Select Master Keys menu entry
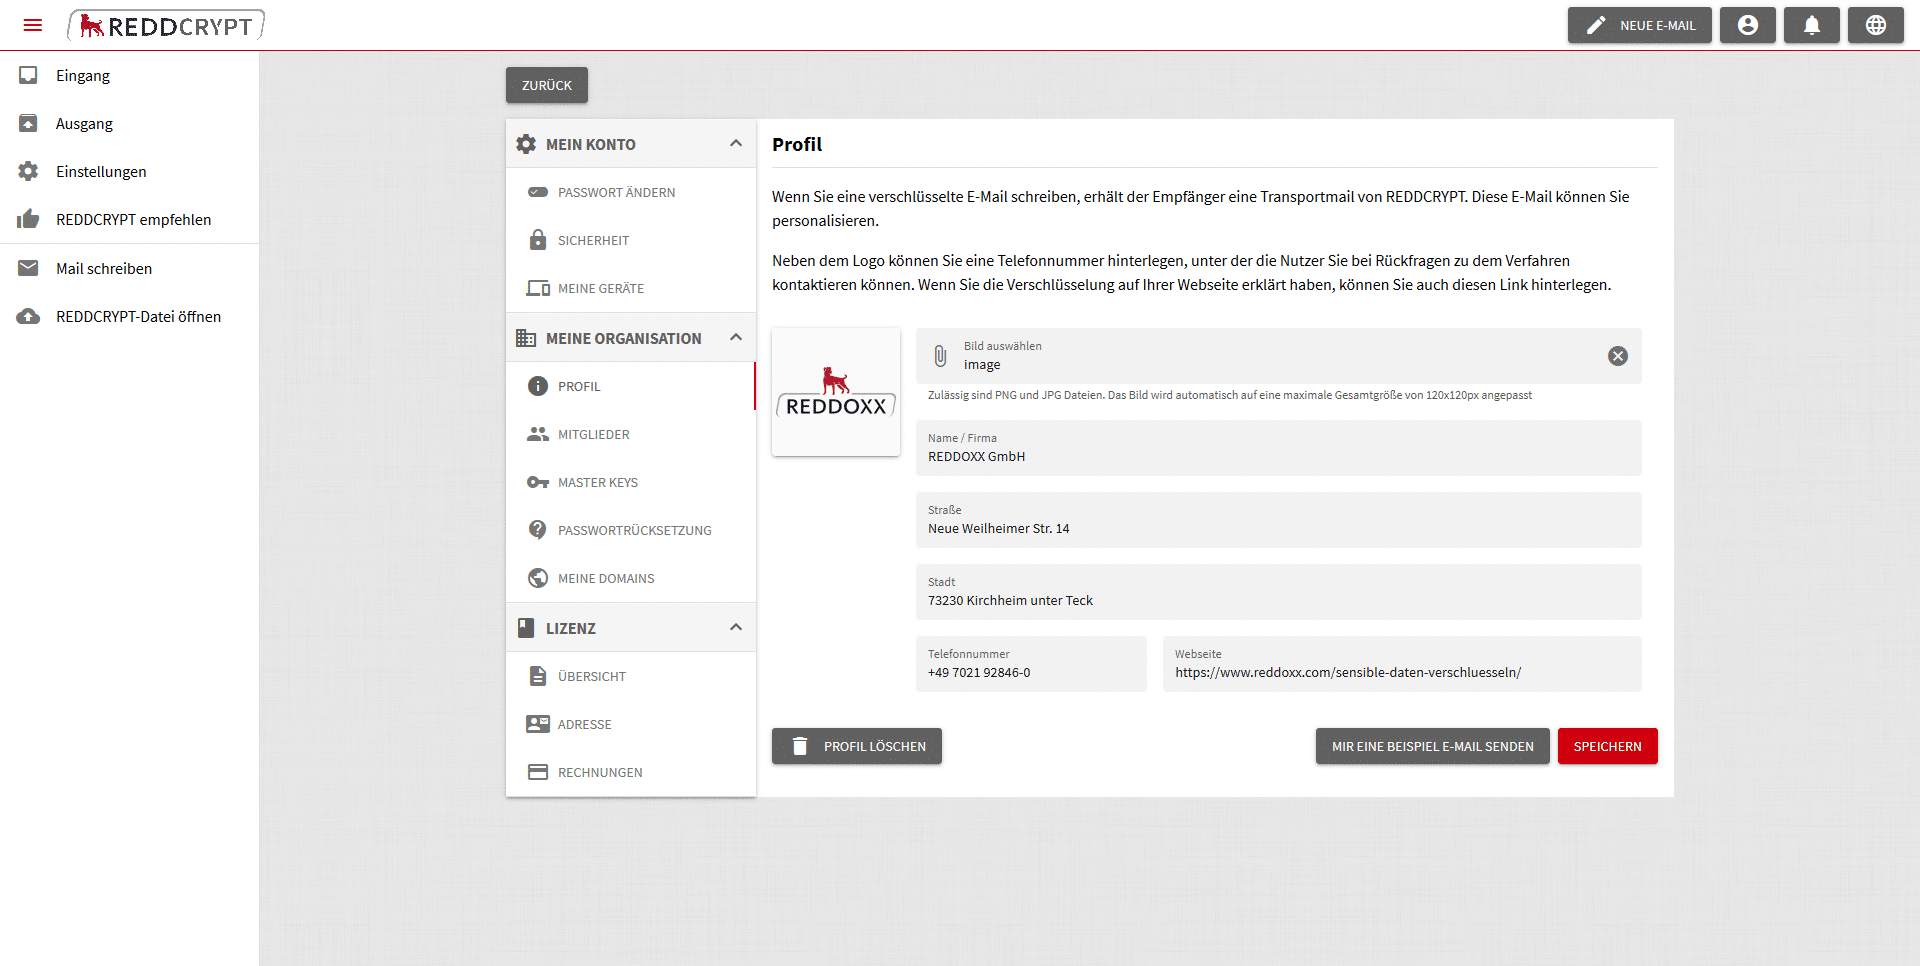The height and width of the screenshot is (966, 1920). coord(631,482)
